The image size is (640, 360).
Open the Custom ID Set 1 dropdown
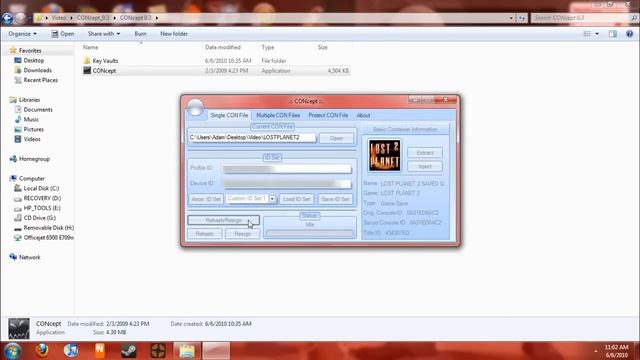pos(272,199)
